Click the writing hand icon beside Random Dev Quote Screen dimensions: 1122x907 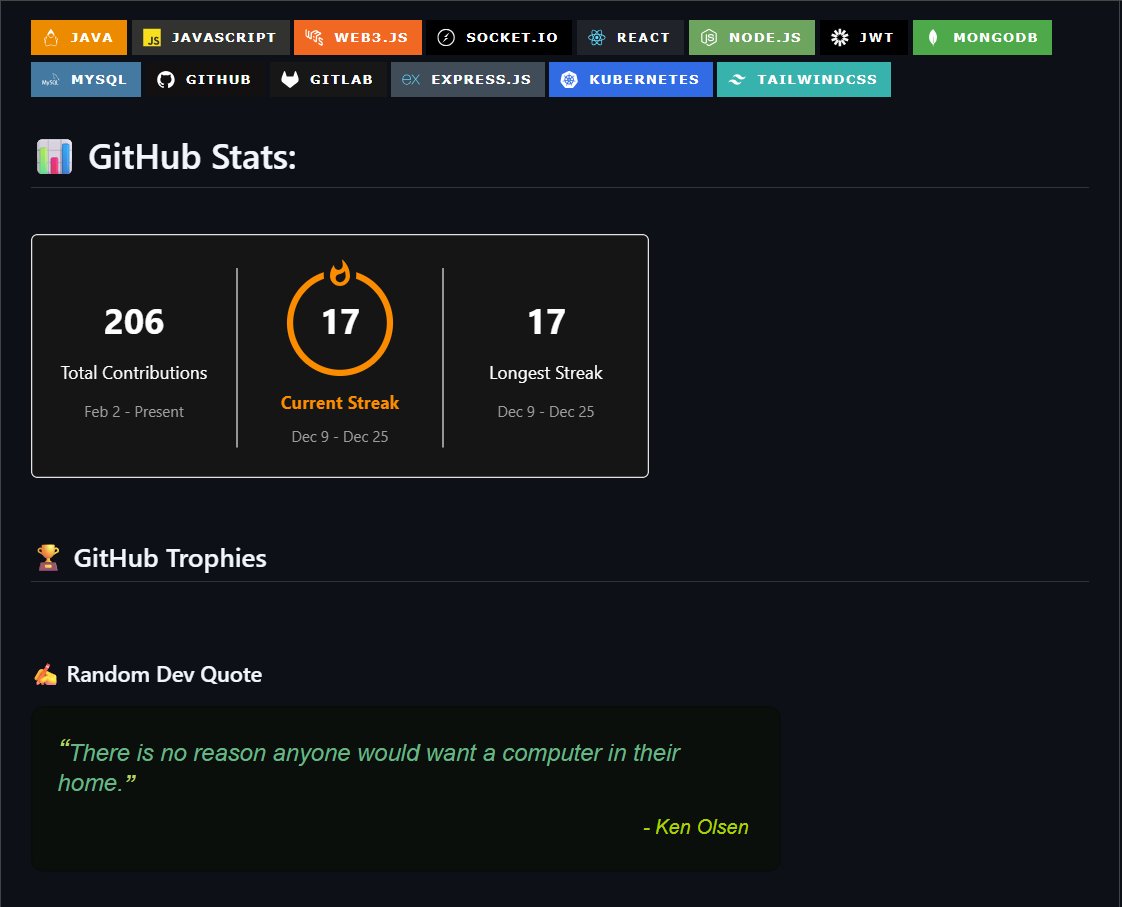pyautogui.click(x=46, y=675)
